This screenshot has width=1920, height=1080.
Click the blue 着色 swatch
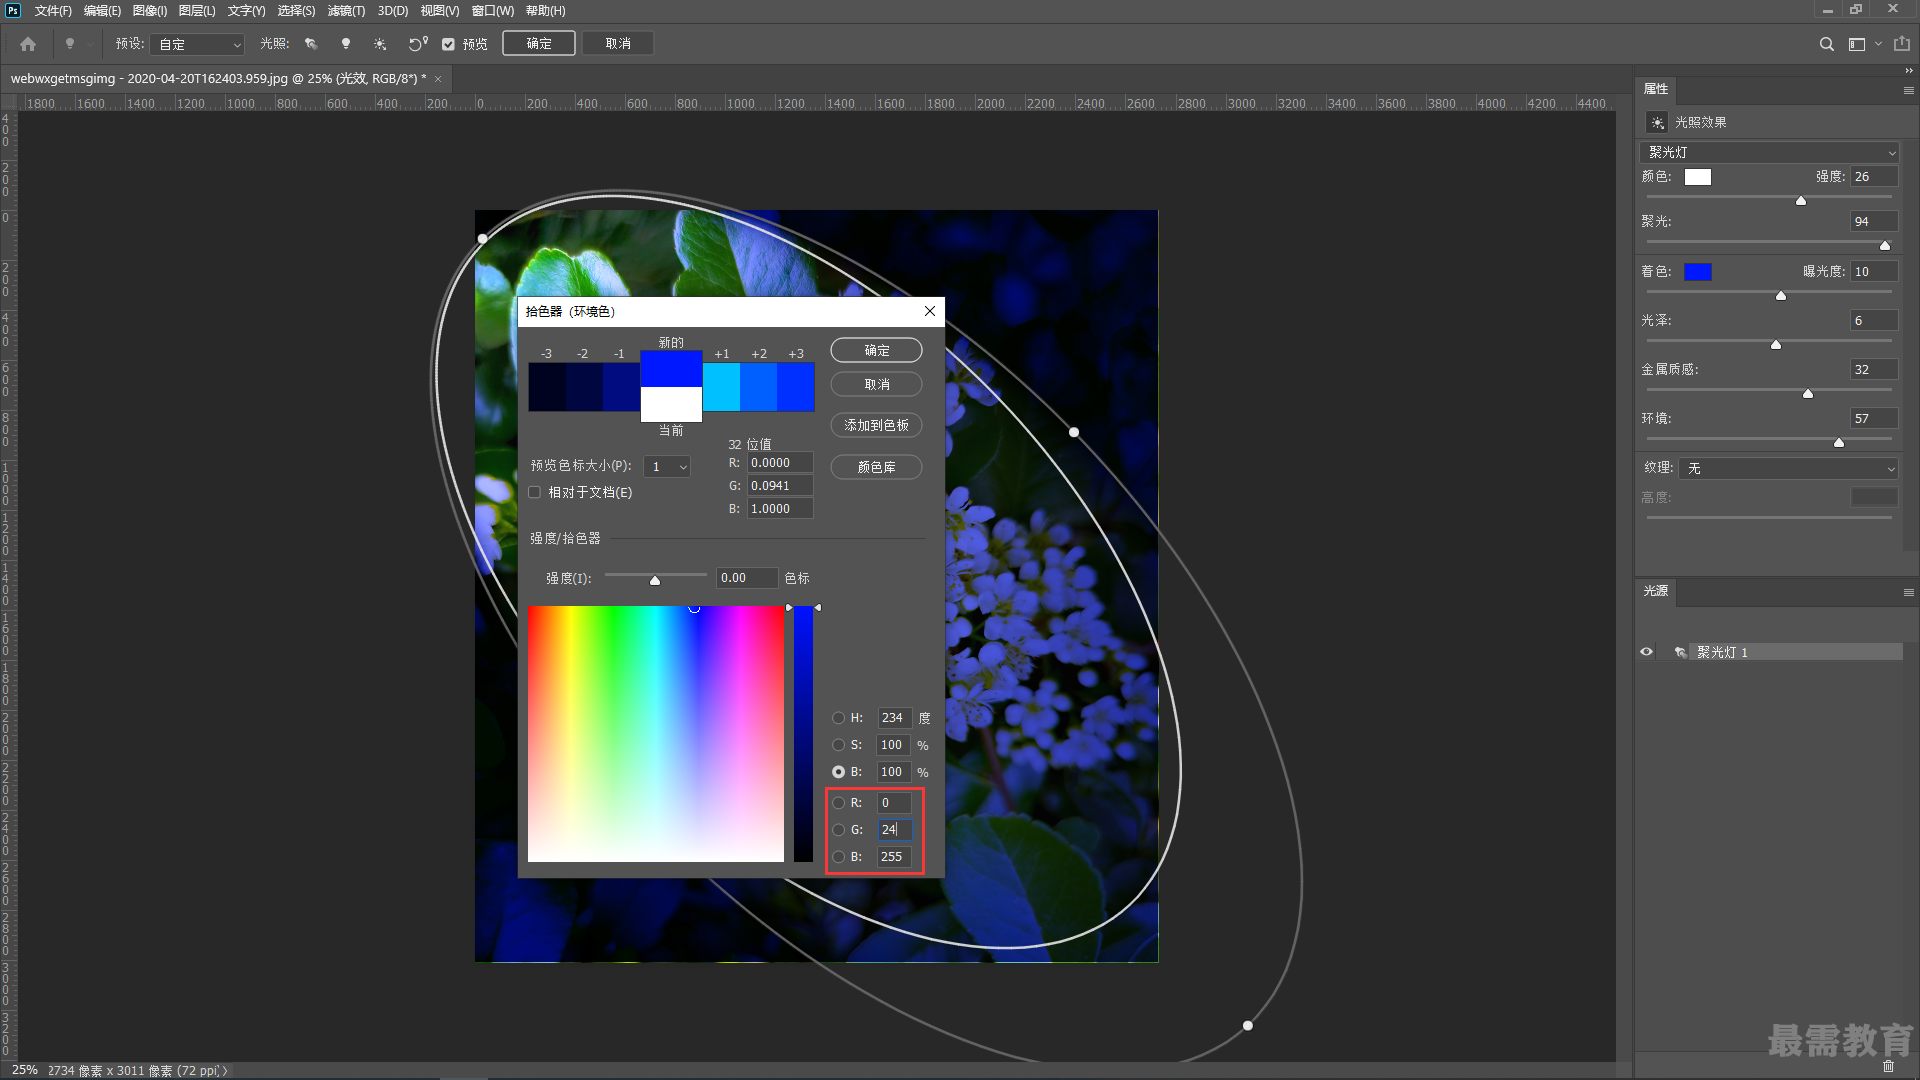1698,272
